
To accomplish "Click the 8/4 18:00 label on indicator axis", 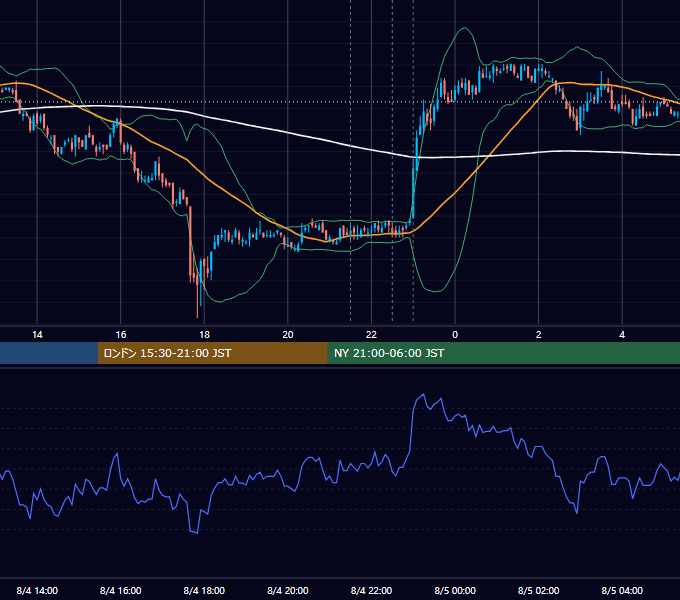I will pyautogui.click(x=204, y=591).
